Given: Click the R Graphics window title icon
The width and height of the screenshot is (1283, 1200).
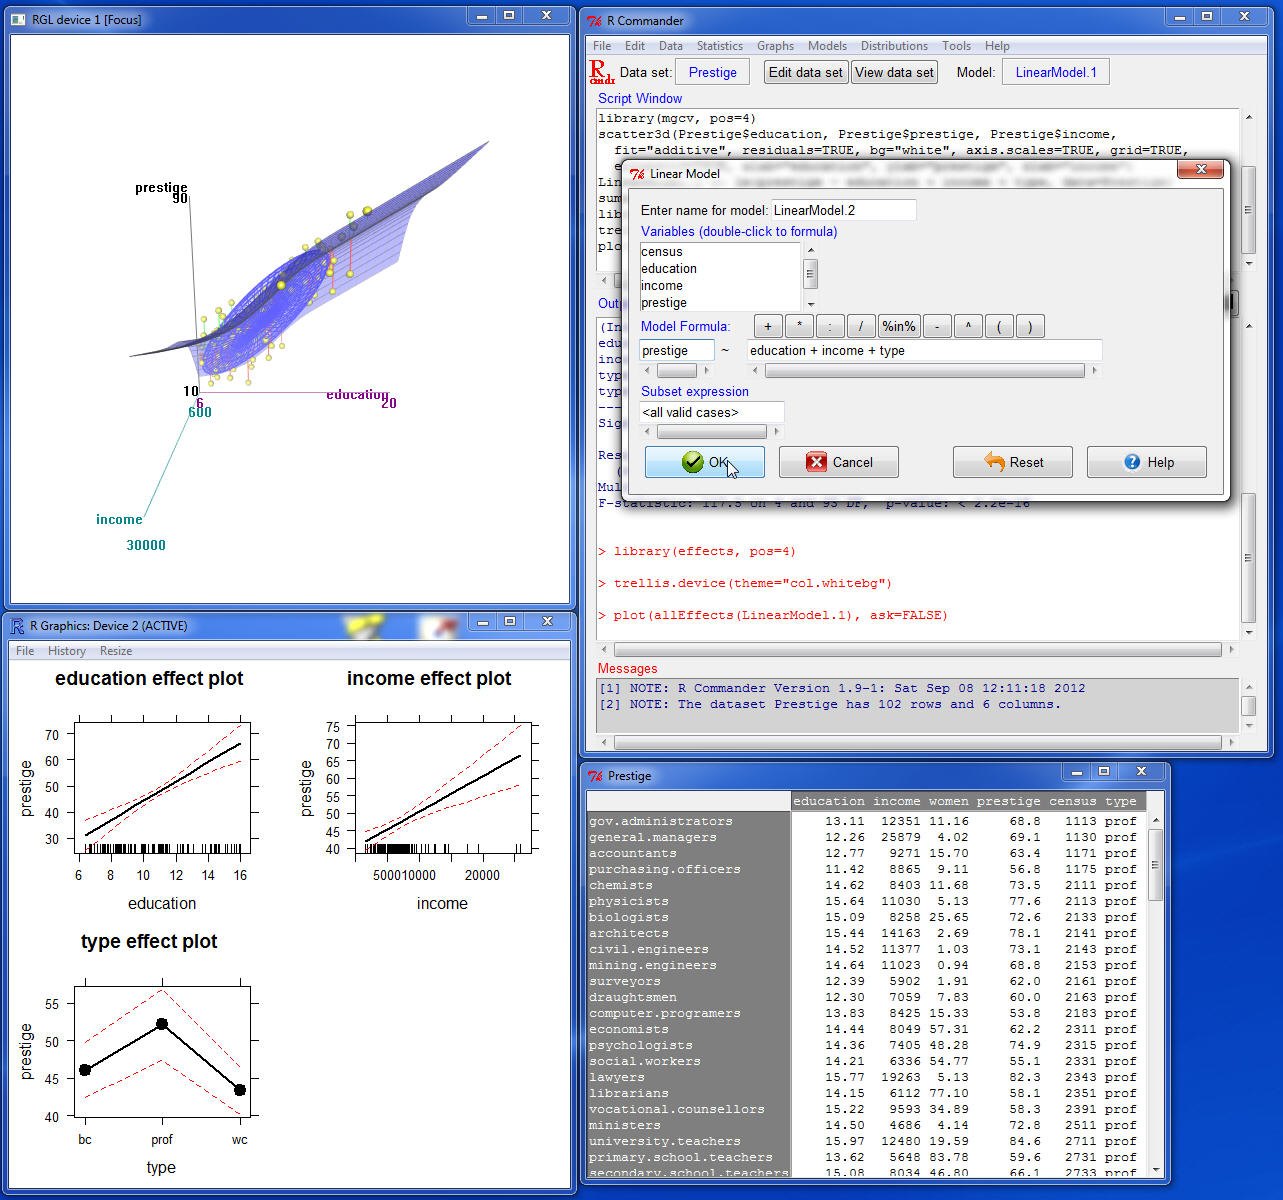Looking at the screenshot, I should coord(18,626).
